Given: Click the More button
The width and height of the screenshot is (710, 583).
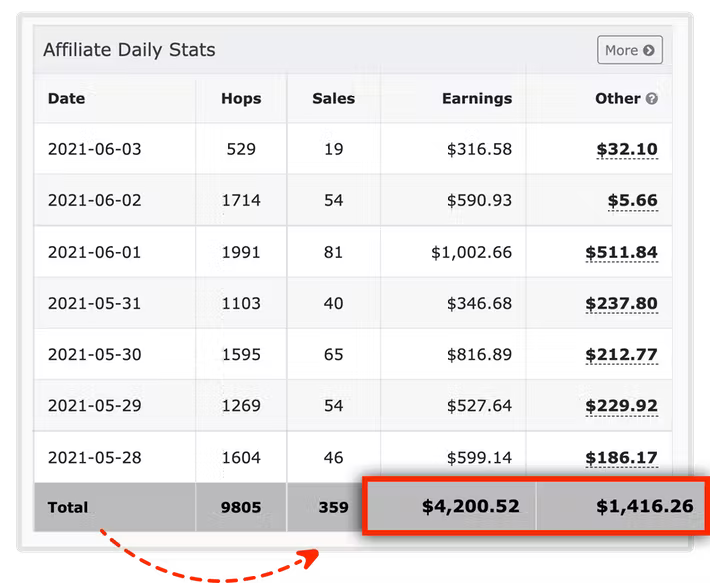Looking at the screenshot, I should (629, 50).
